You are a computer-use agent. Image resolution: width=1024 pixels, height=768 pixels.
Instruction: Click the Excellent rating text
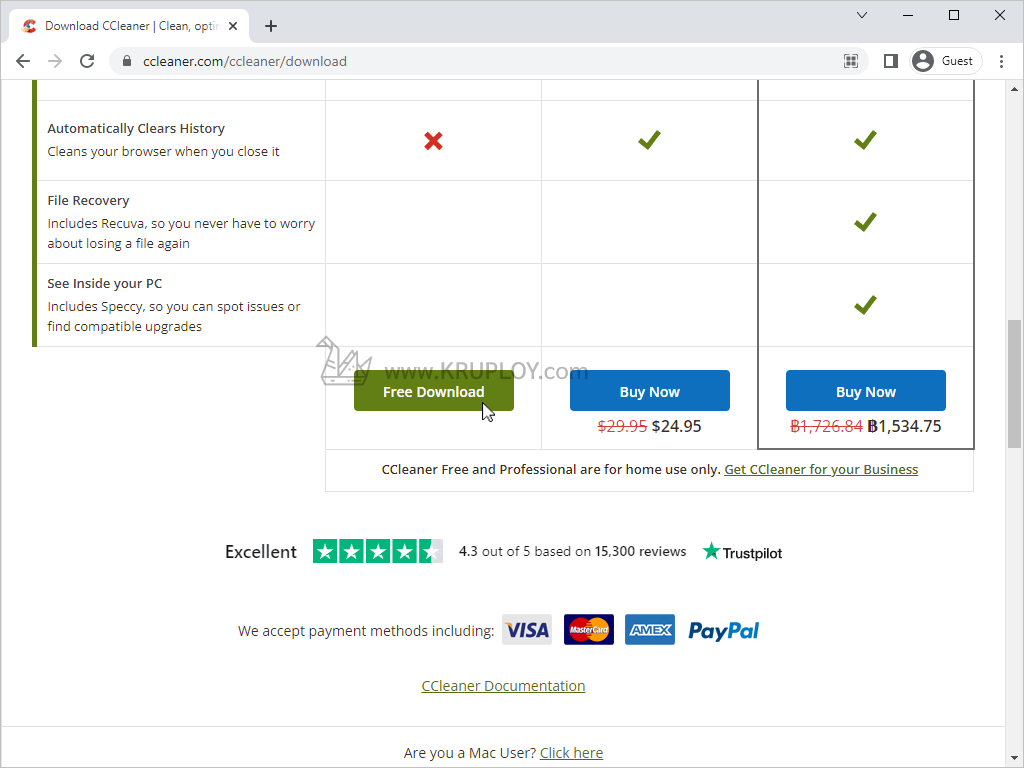(261, 552)
